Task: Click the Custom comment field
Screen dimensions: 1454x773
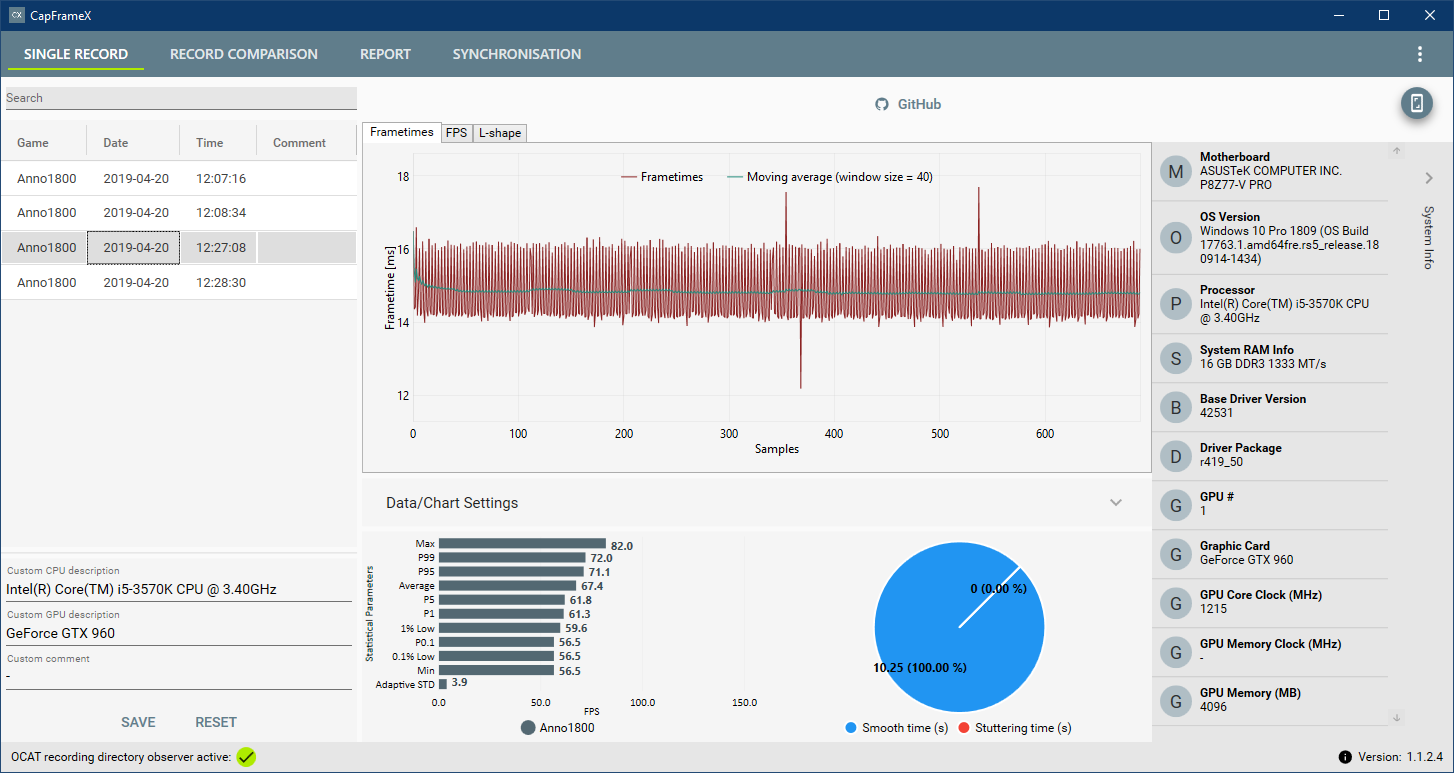Action: [179, 677]
